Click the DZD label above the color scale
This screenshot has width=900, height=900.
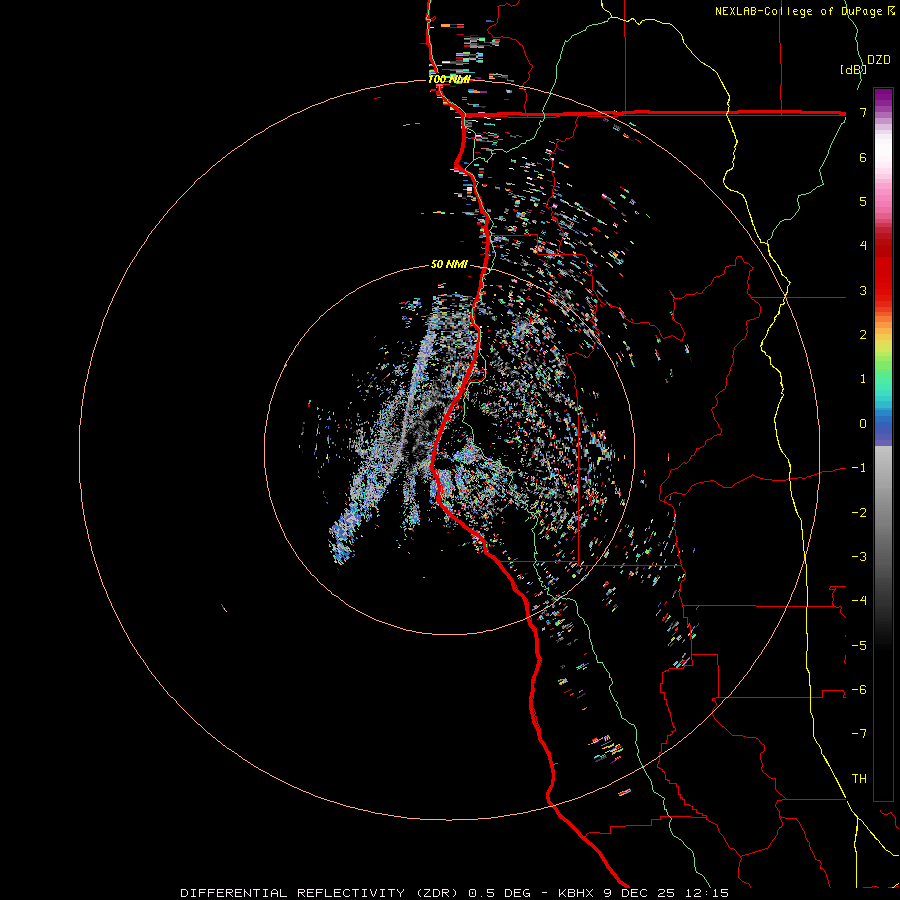(879, 60)
